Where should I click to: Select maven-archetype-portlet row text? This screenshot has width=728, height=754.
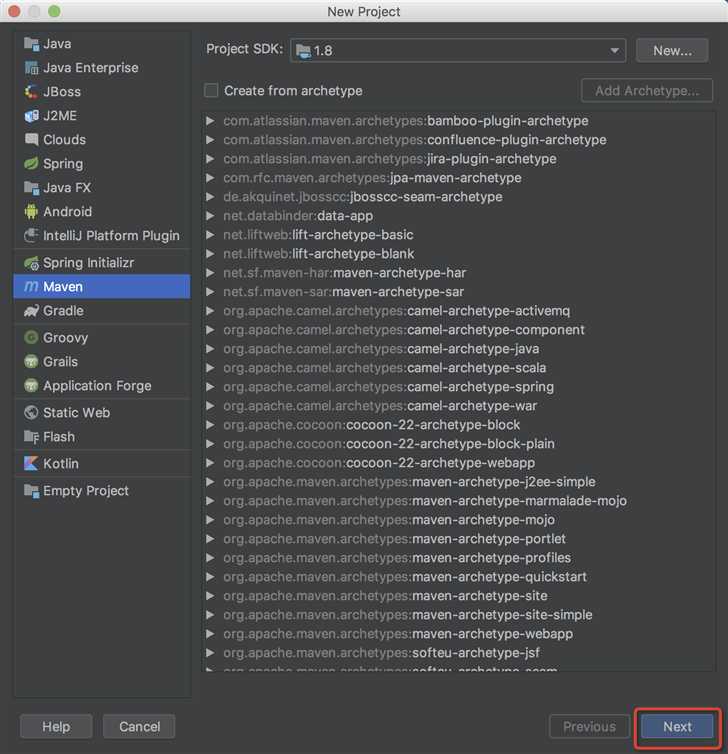[x=394, y=539]
